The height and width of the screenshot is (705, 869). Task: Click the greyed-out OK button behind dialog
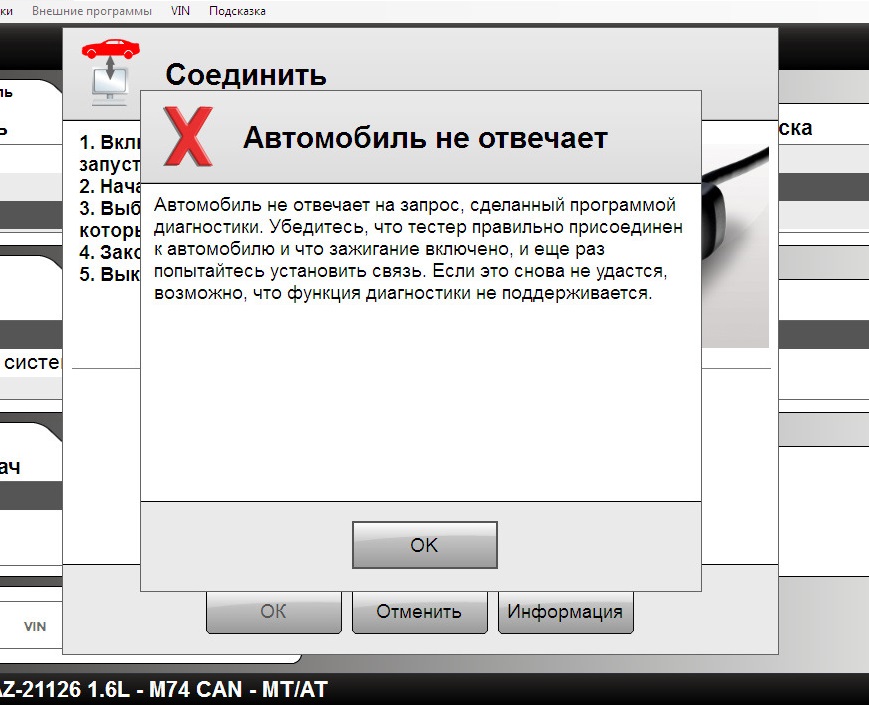click(x=274, y=612)
